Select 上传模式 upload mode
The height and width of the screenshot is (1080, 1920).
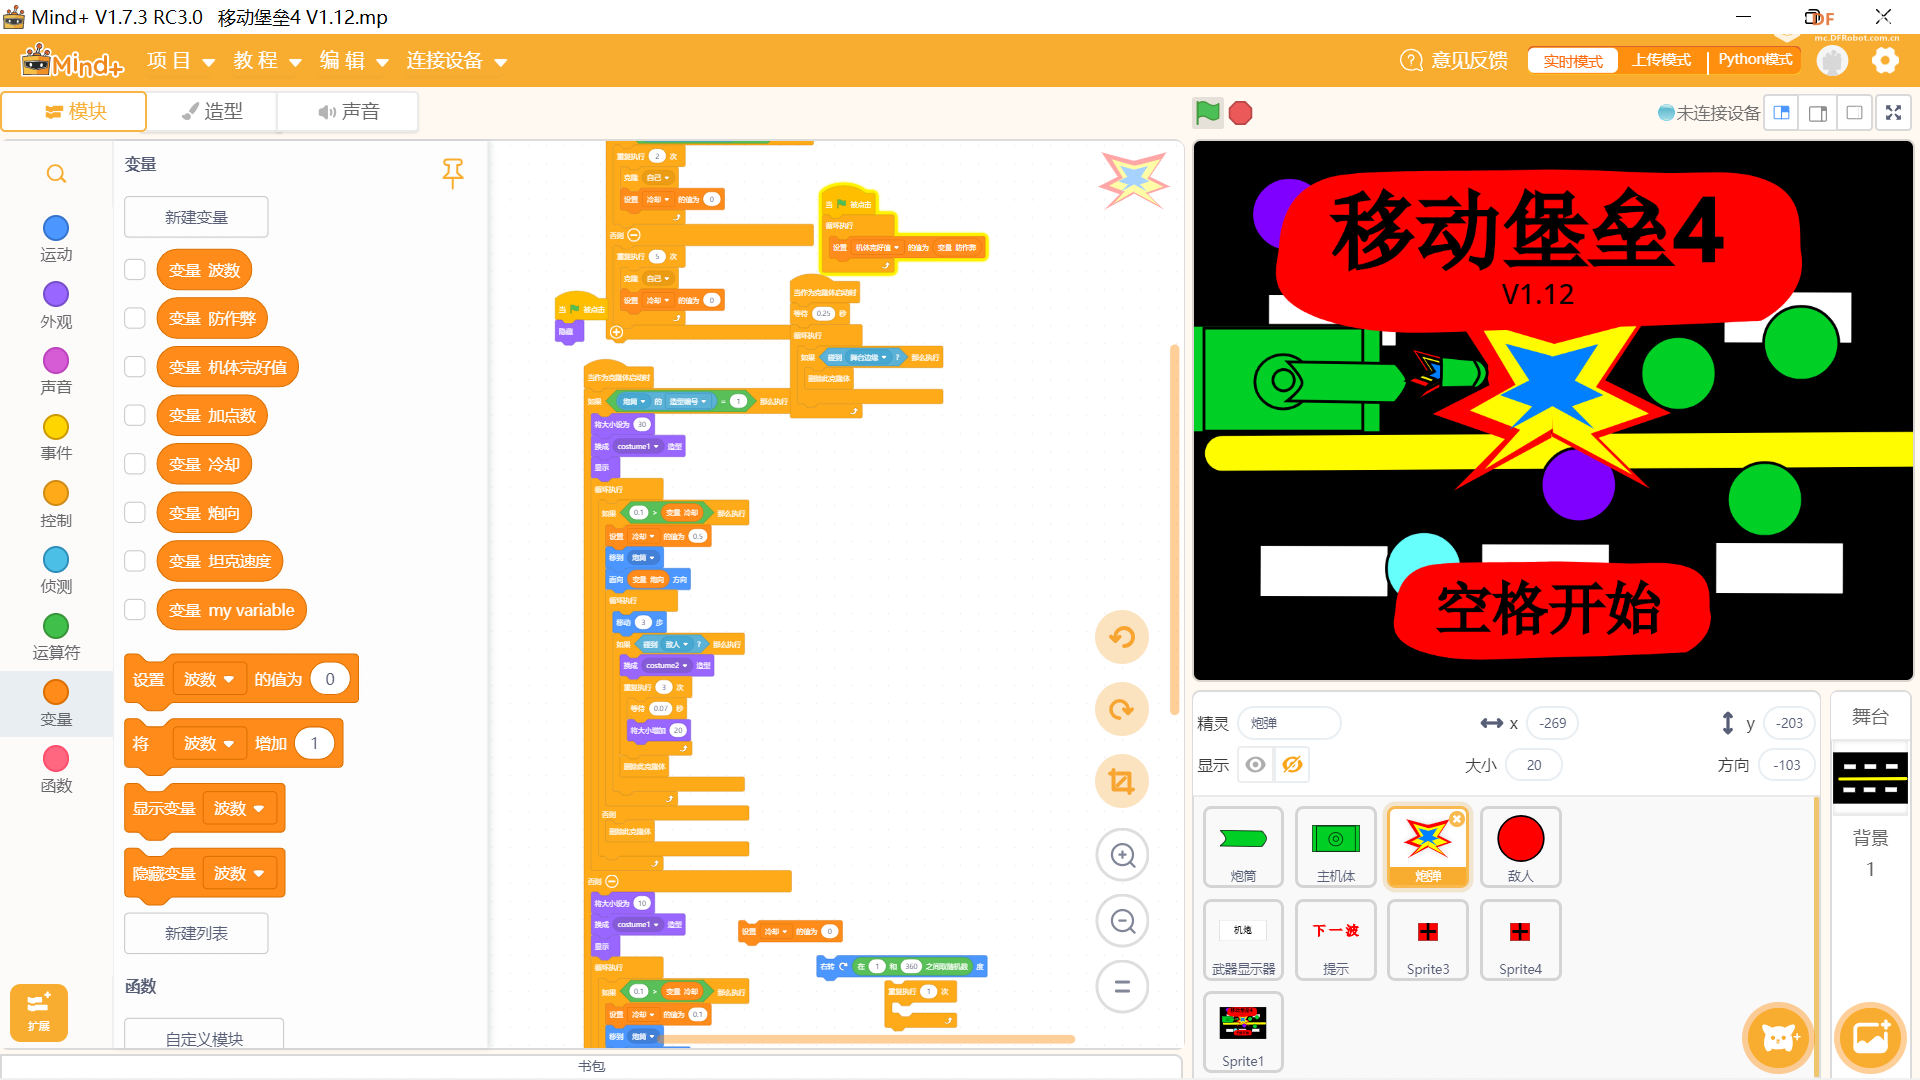[1661, 60]
